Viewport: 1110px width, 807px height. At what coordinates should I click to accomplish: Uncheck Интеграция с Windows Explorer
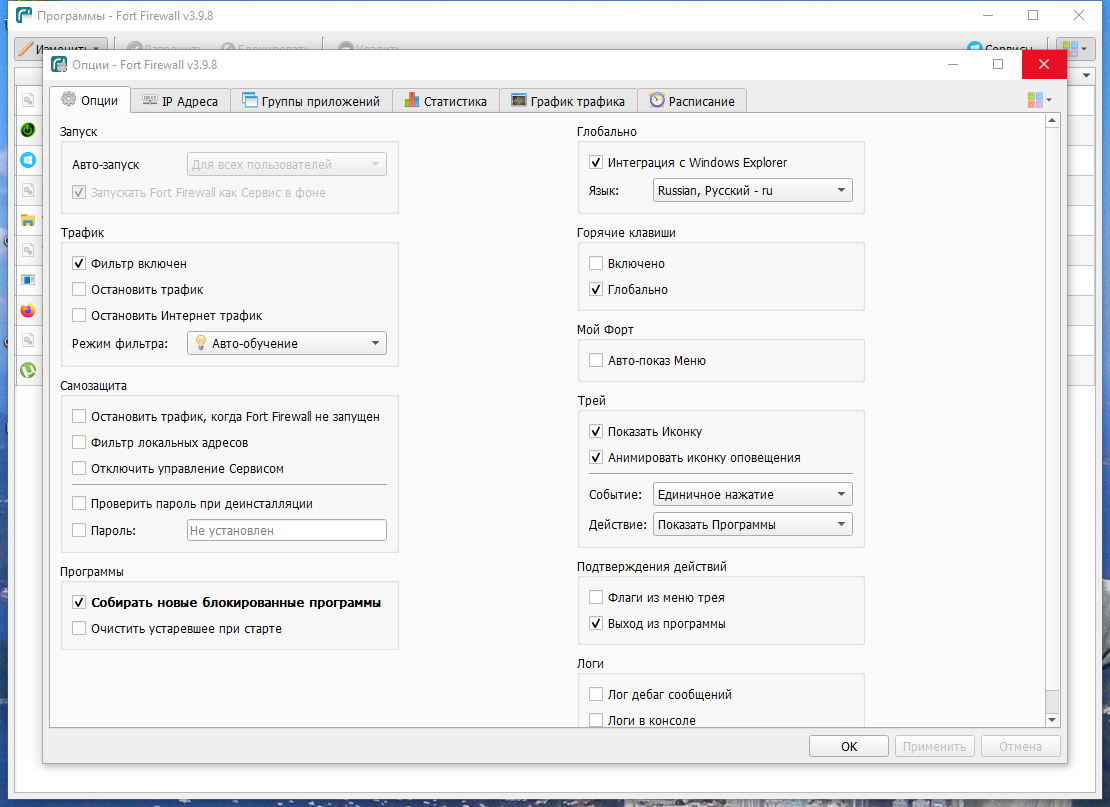coord(595,162)
